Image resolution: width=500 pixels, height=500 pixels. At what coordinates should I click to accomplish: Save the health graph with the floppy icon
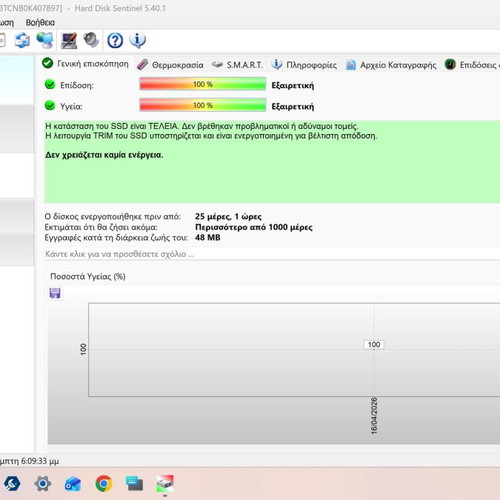55,293
